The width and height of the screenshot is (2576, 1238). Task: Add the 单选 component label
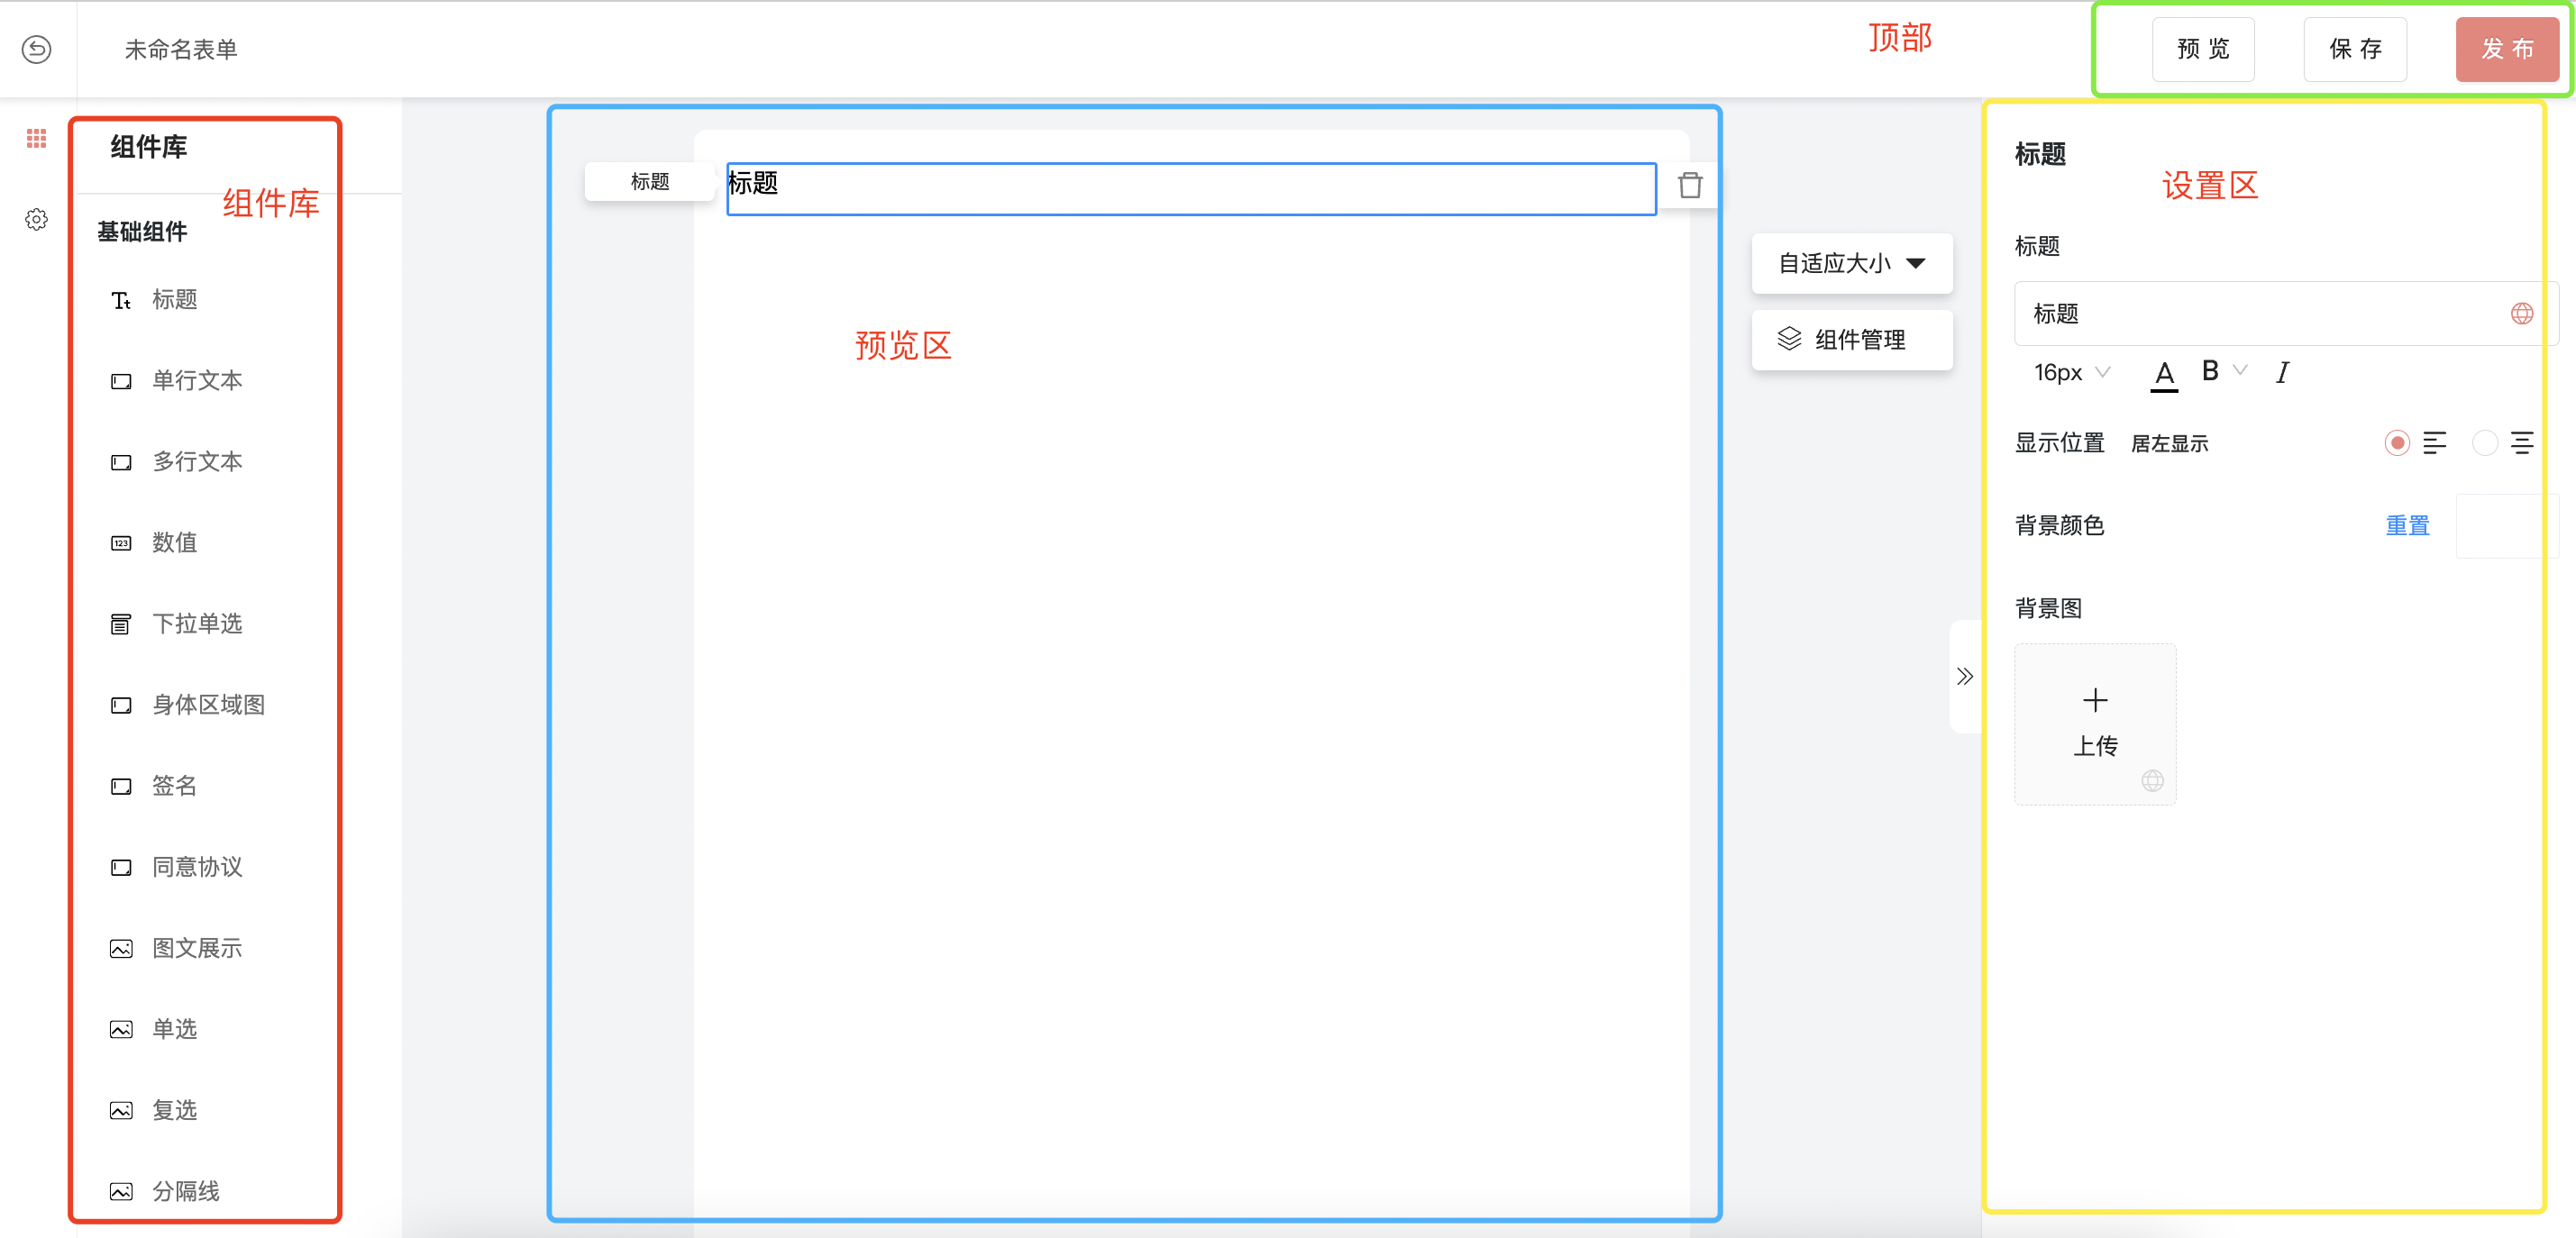click(x=174, y=1029)
